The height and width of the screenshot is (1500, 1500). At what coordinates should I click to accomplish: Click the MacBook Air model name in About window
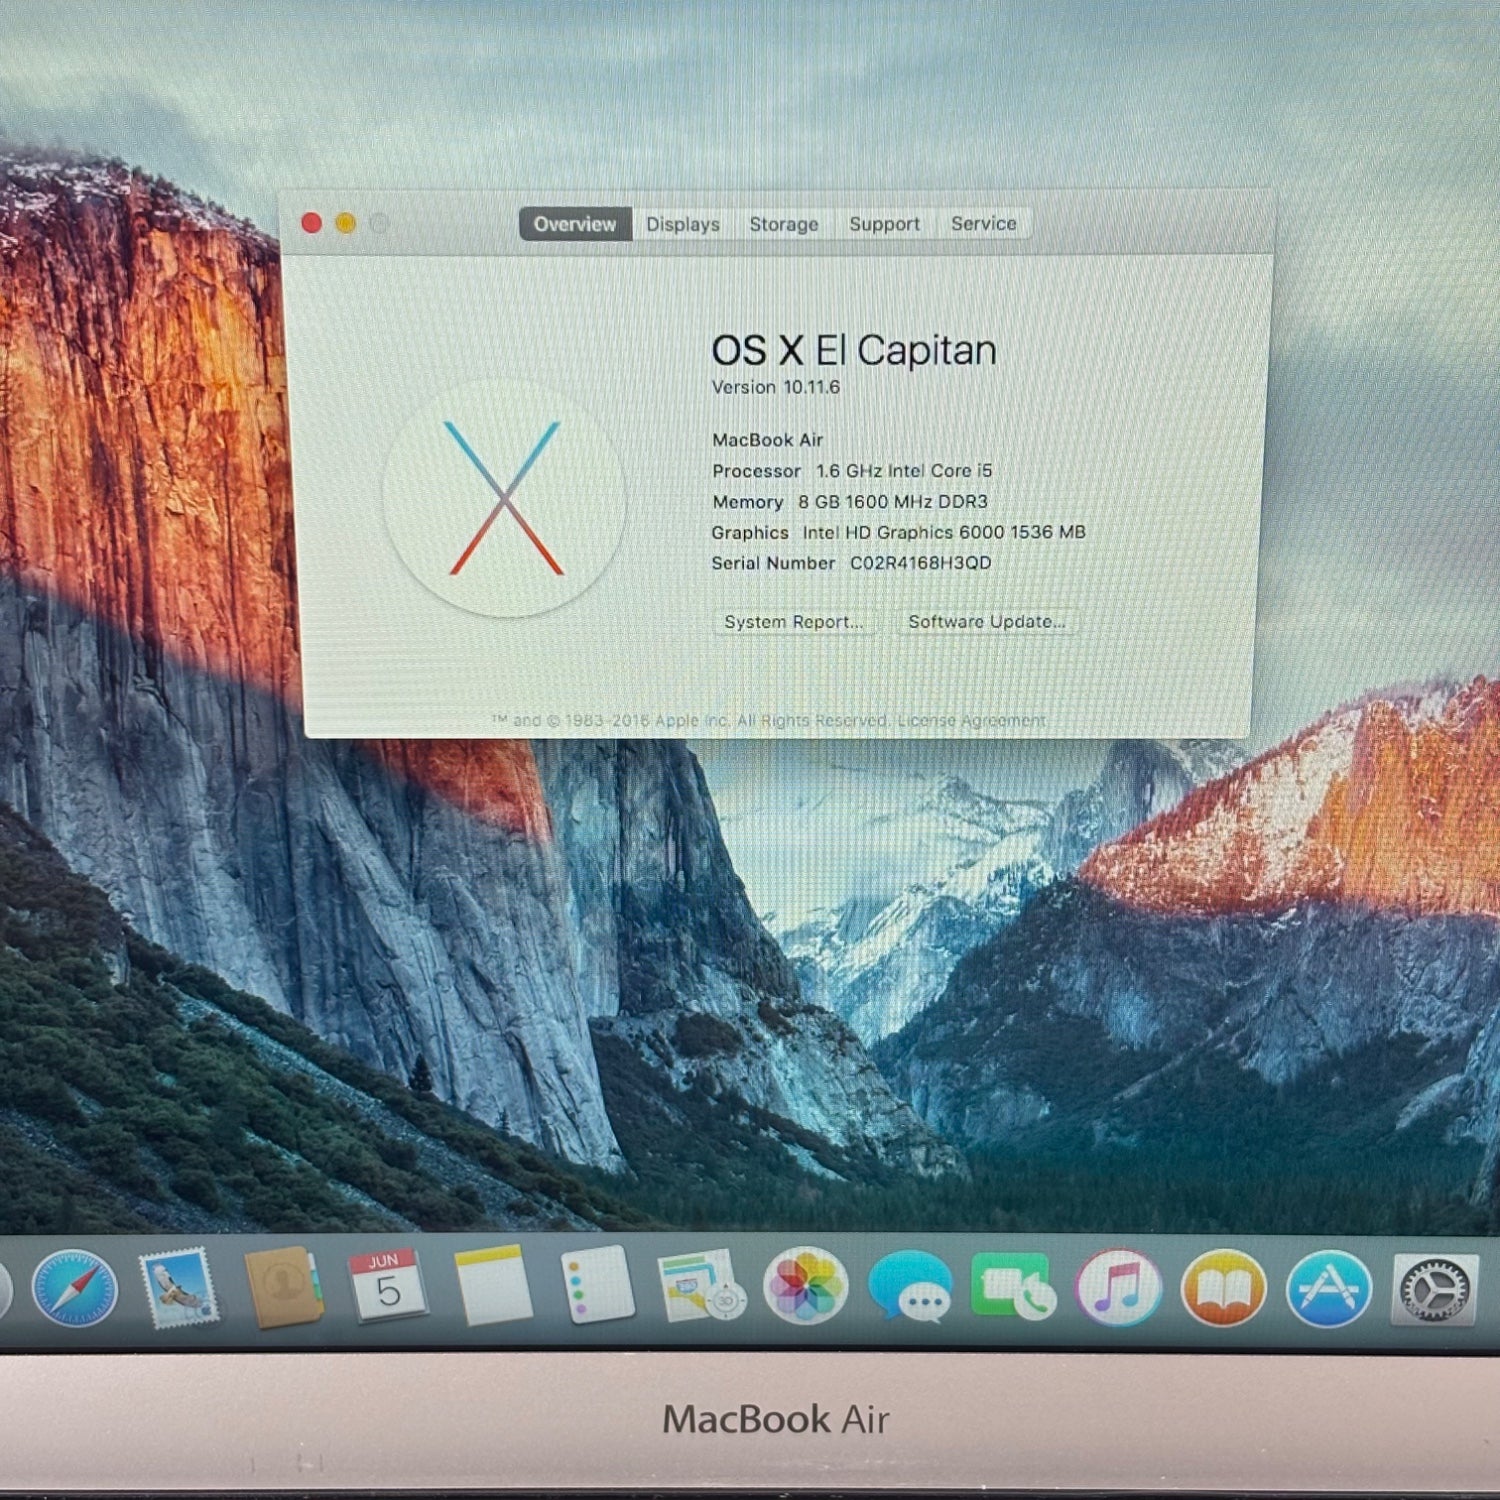[768, 440]
